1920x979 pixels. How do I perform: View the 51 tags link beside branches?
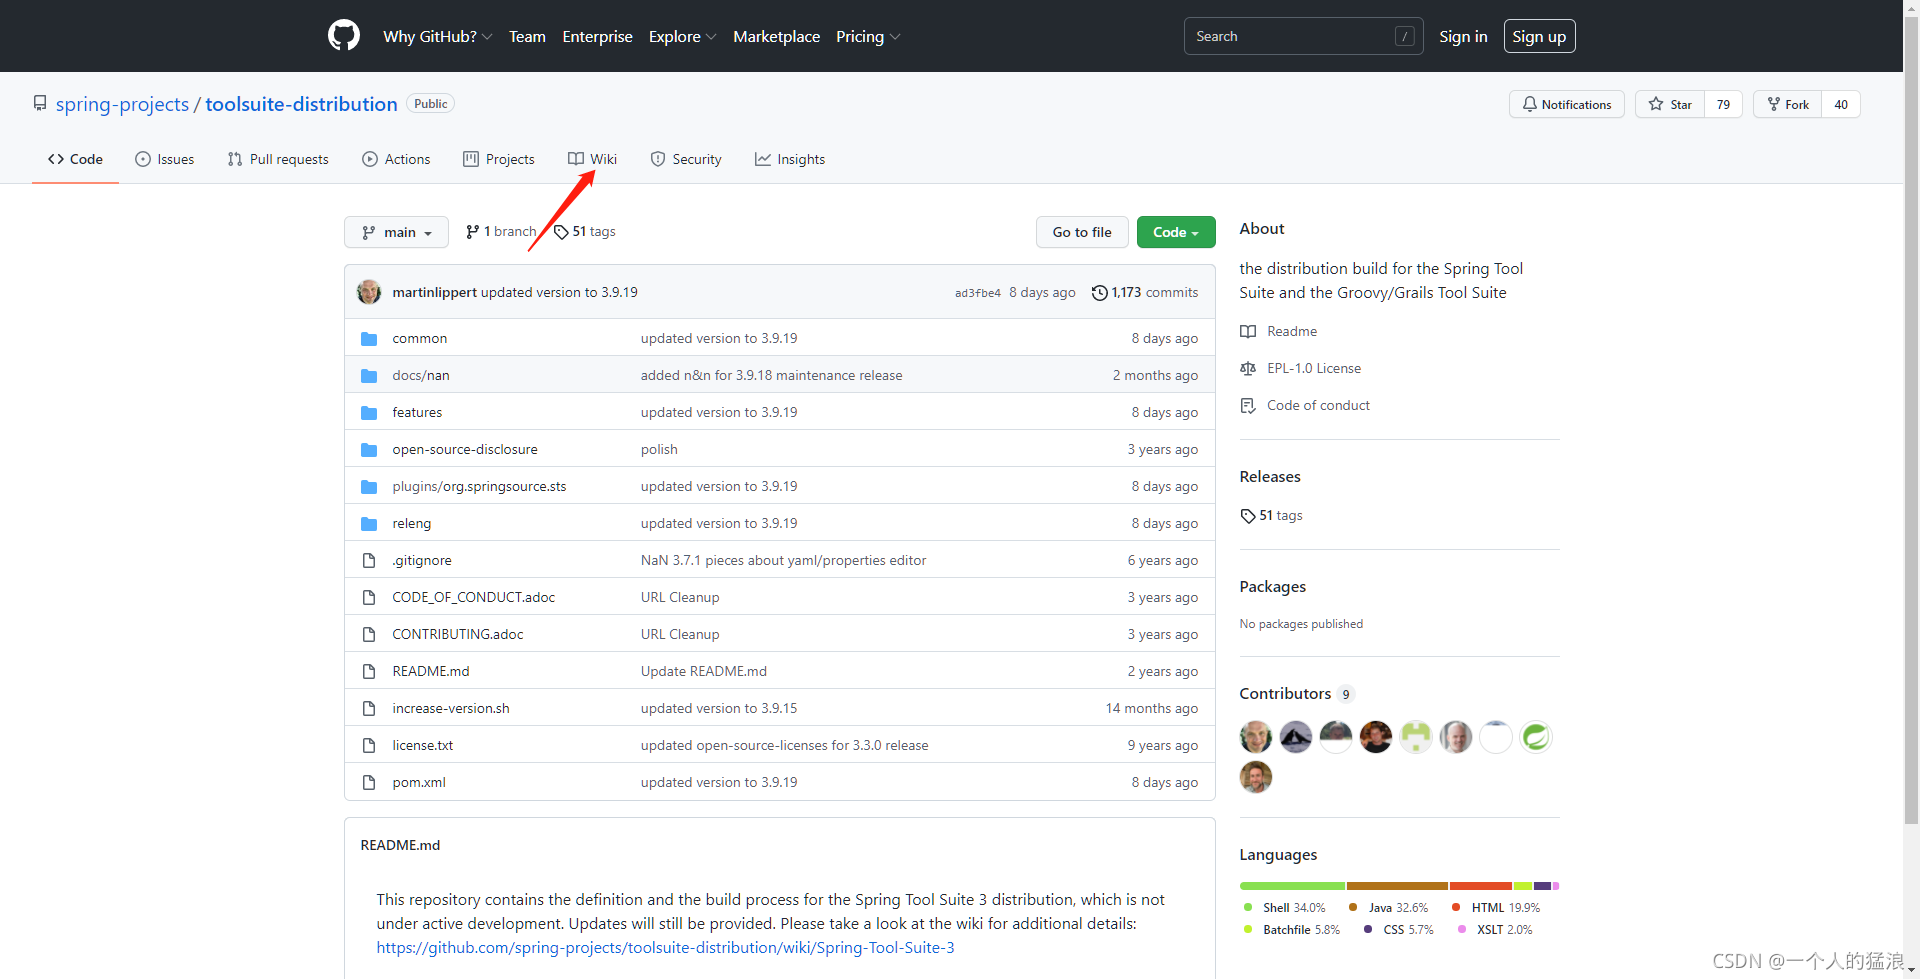(x=585, y=232)
